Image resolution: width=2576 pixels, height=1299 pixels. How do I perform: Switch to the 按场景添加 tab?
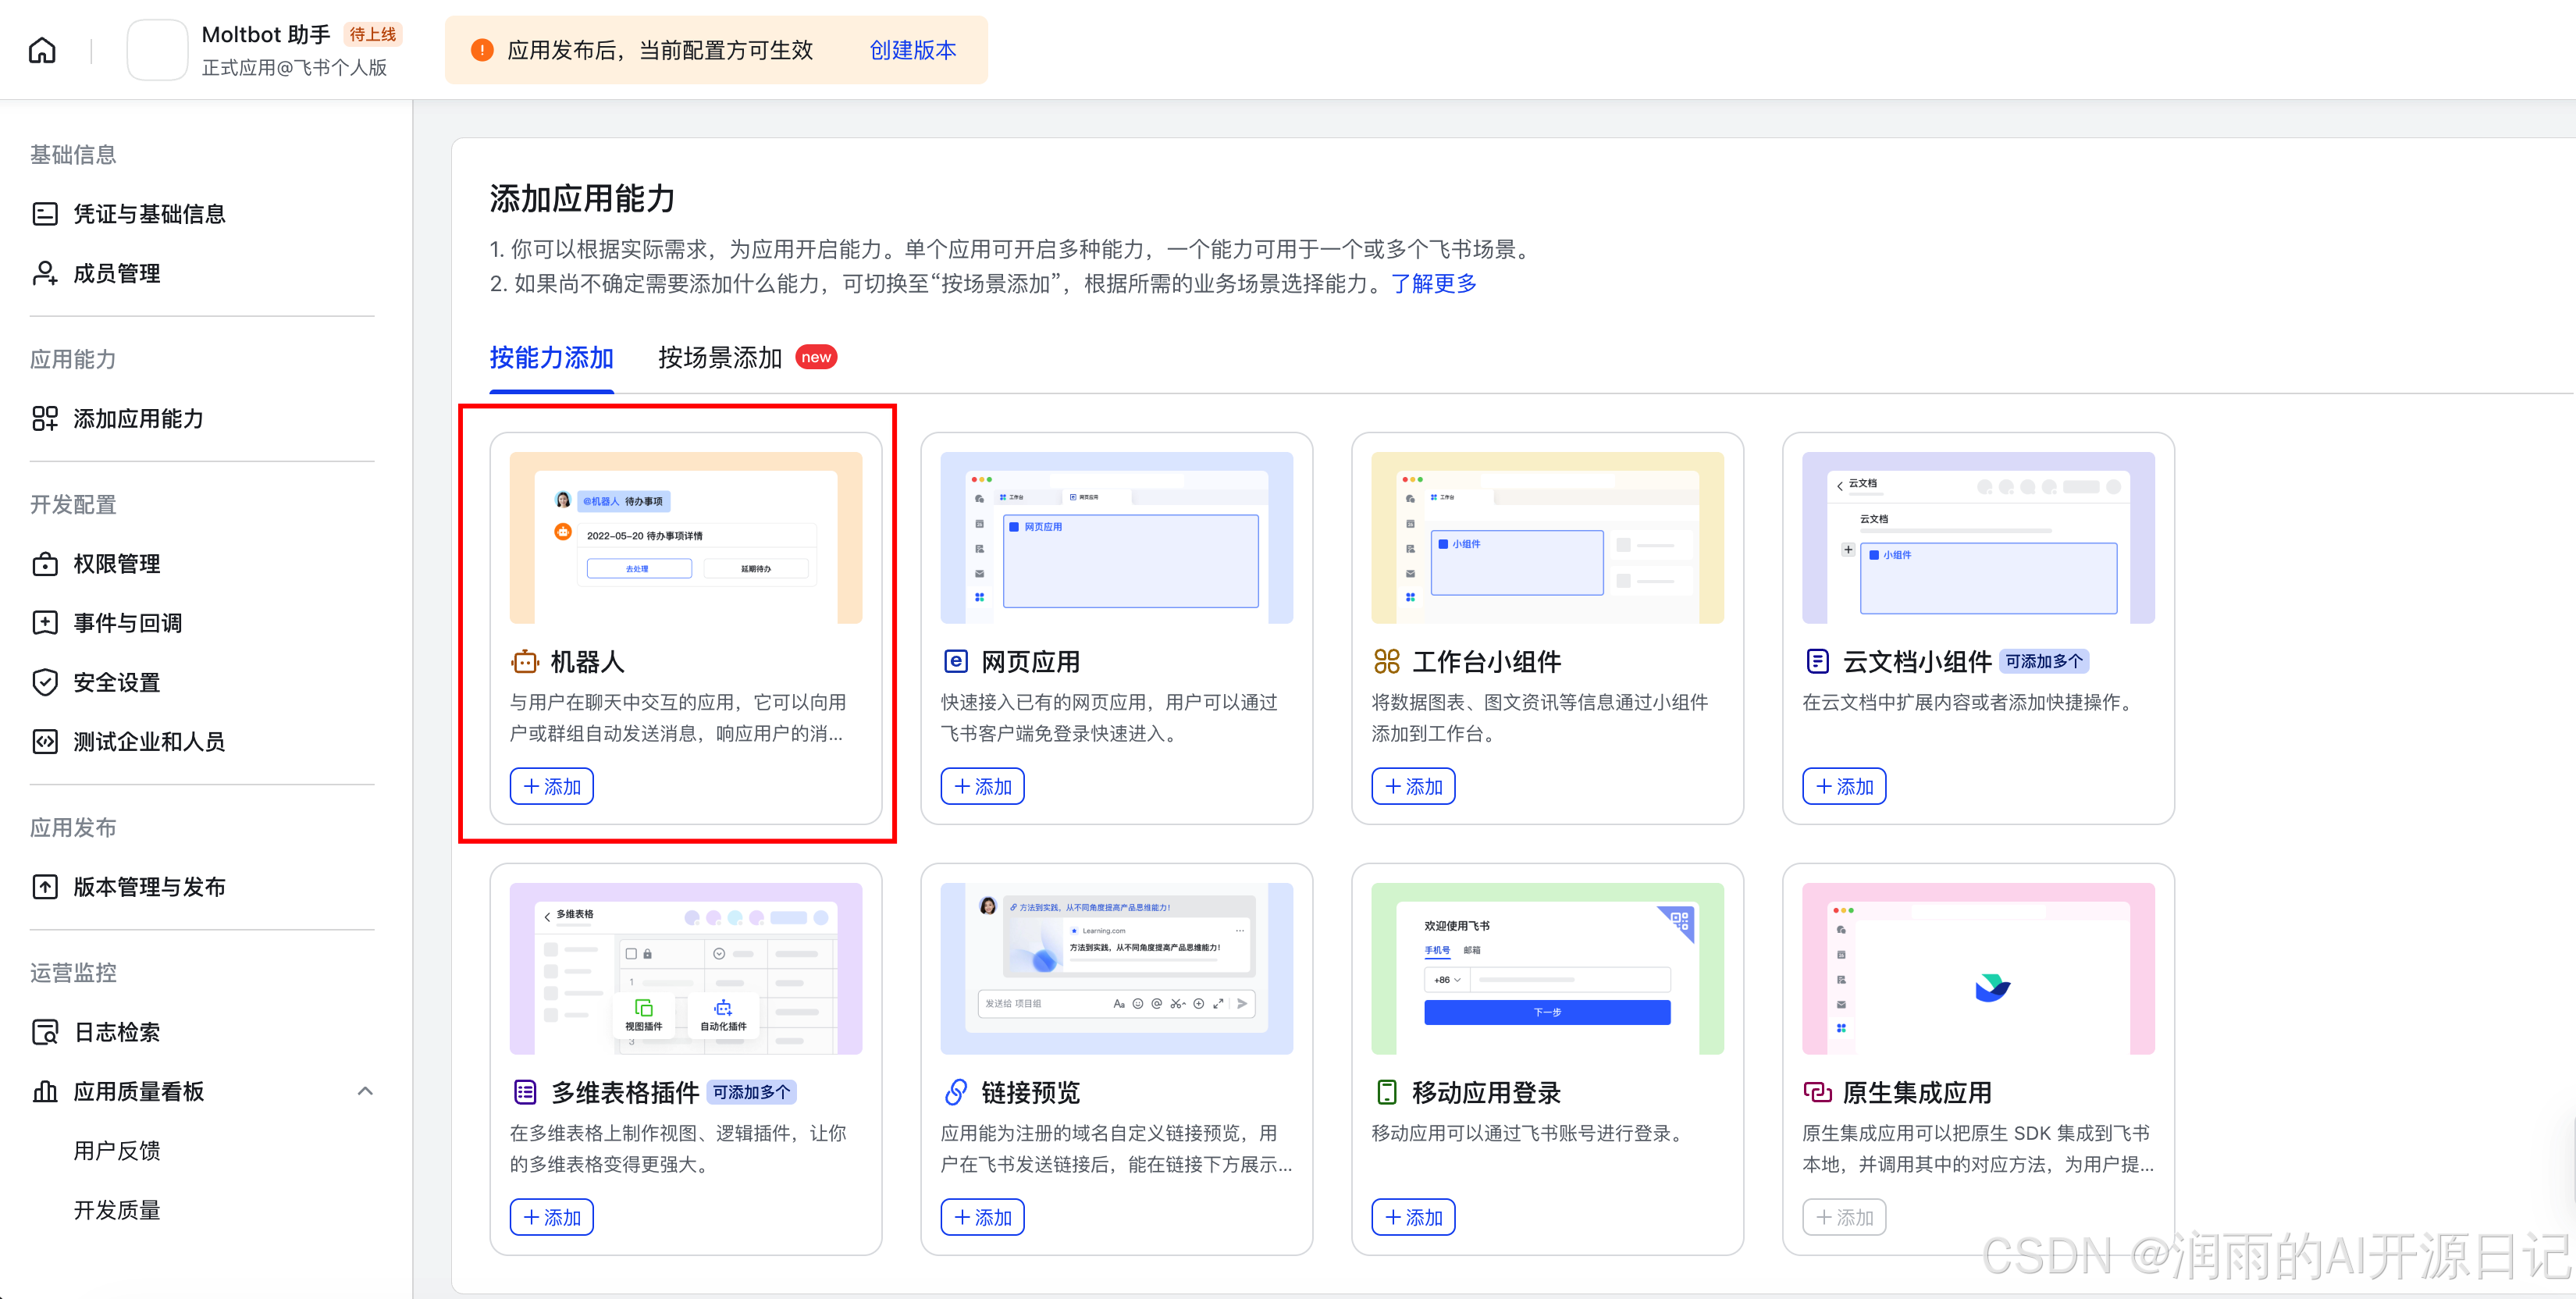pos(718,356)
